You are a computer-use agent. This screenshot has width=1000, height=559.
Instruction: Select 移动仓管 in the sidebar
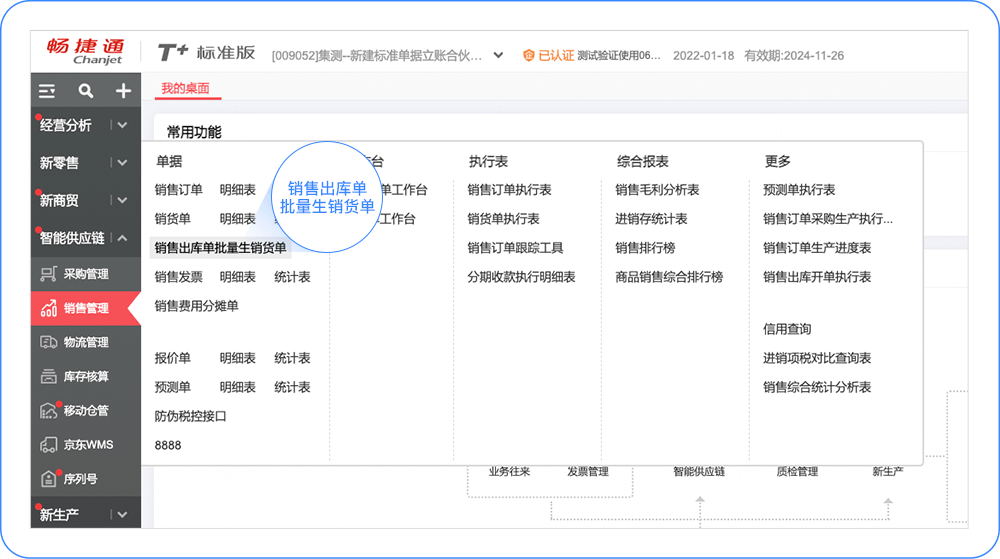point(86,411)
